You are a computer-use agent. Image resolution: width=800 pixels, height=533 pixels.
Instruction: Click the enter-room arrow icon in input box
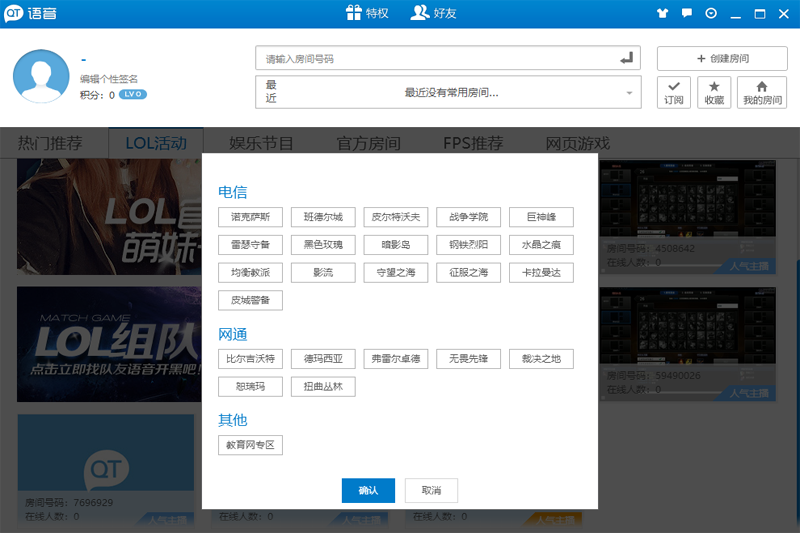pos(627,58)
